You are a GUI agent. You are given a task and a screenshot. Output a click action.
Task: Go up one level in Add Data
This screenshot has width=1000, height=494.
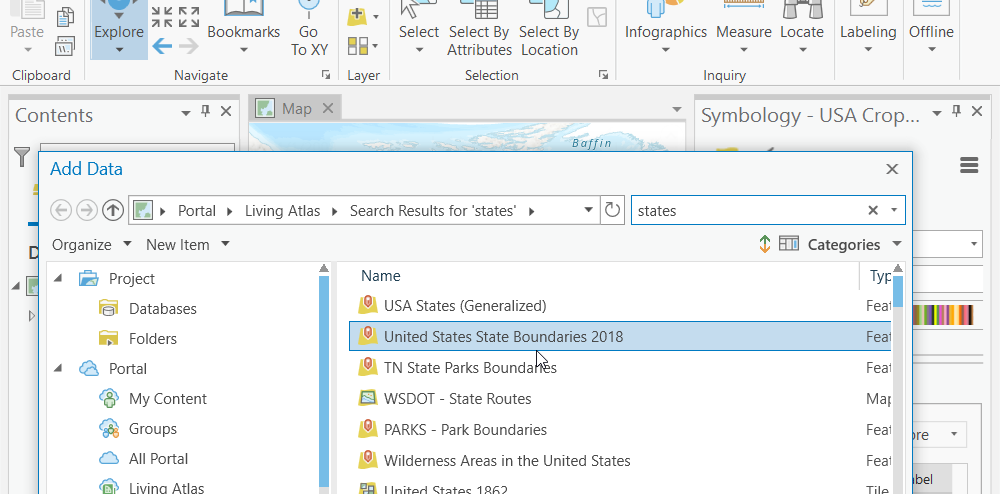click(113, 210)
